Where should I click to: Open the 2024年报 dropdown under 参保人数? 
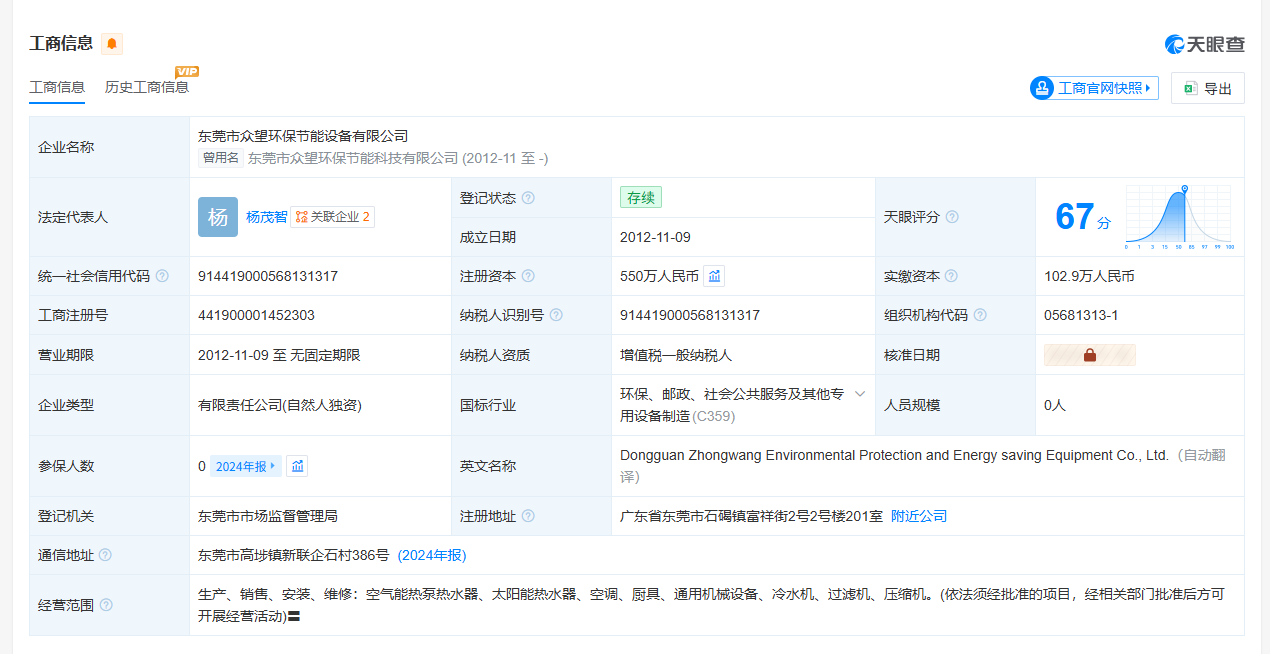pos(245,466)
